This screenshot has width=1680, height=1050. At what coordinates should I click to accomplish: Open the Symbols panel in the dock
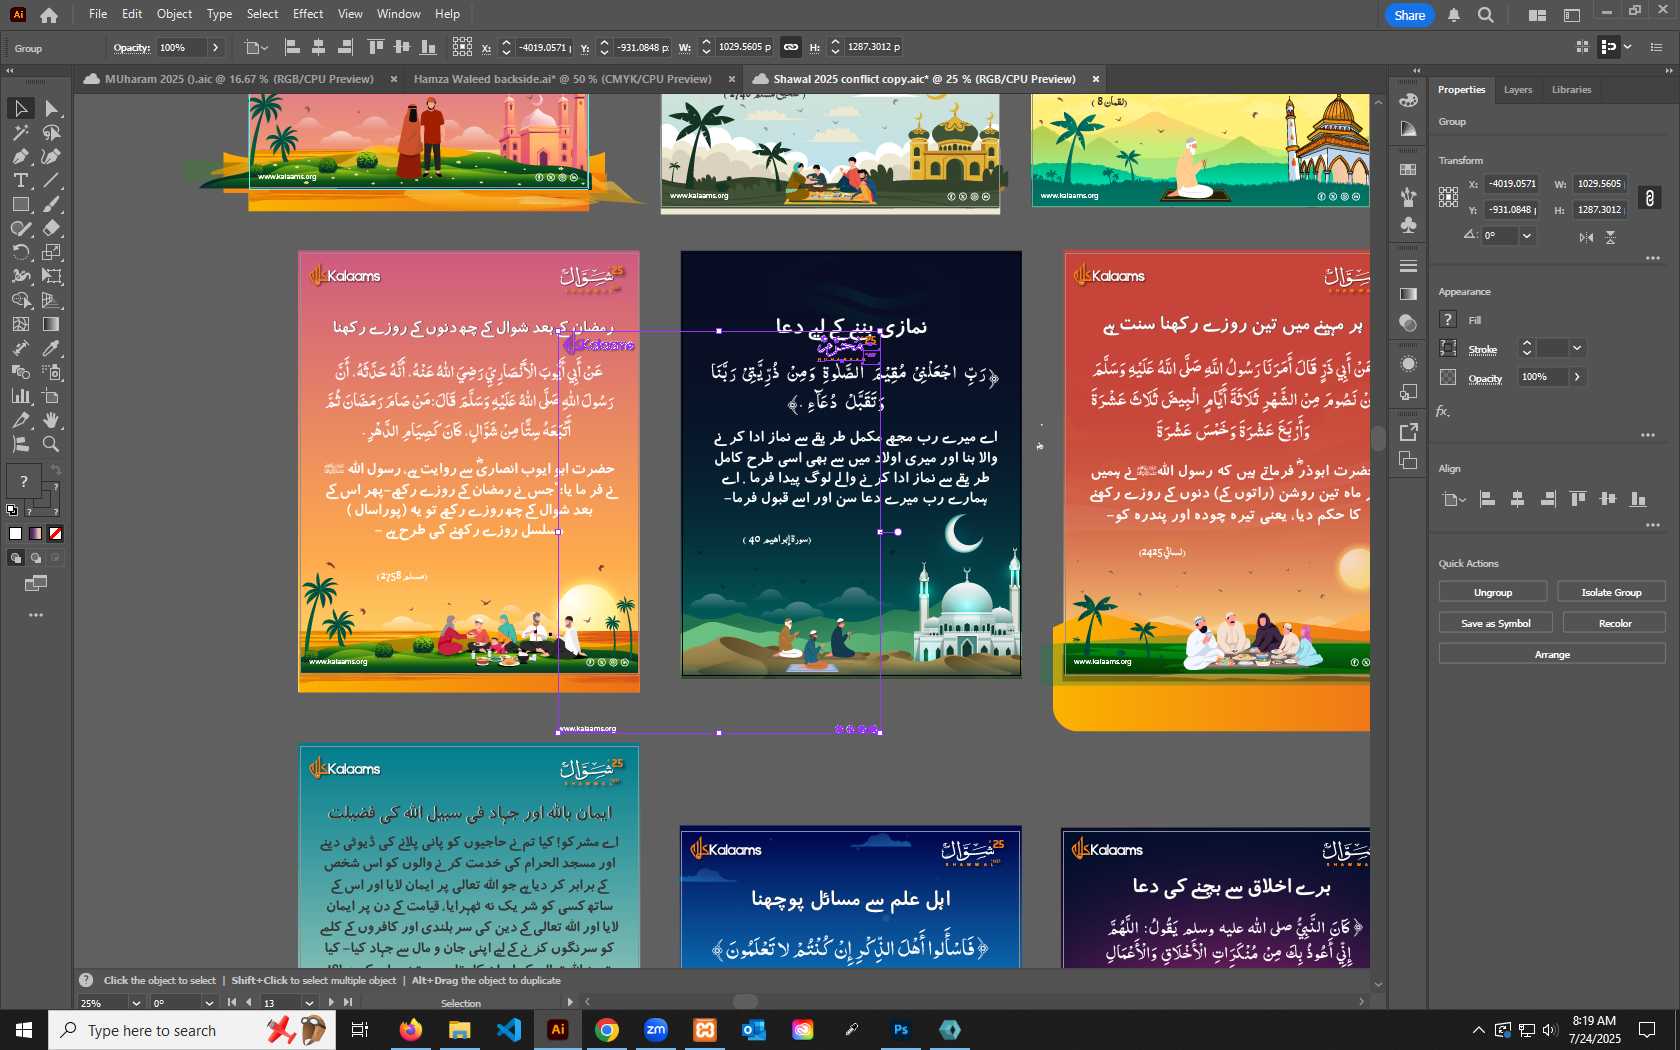(1408, 225)
